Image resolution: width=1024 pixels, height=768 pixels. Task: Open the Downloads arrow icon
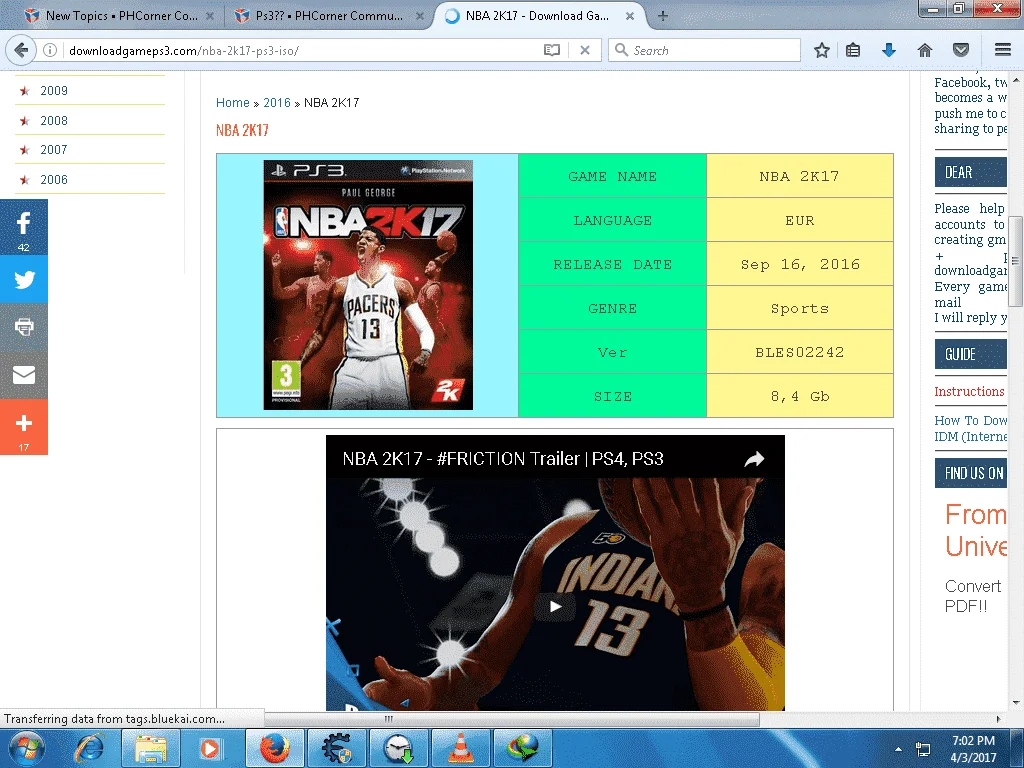pyautogui.click(x=889, y=50)
